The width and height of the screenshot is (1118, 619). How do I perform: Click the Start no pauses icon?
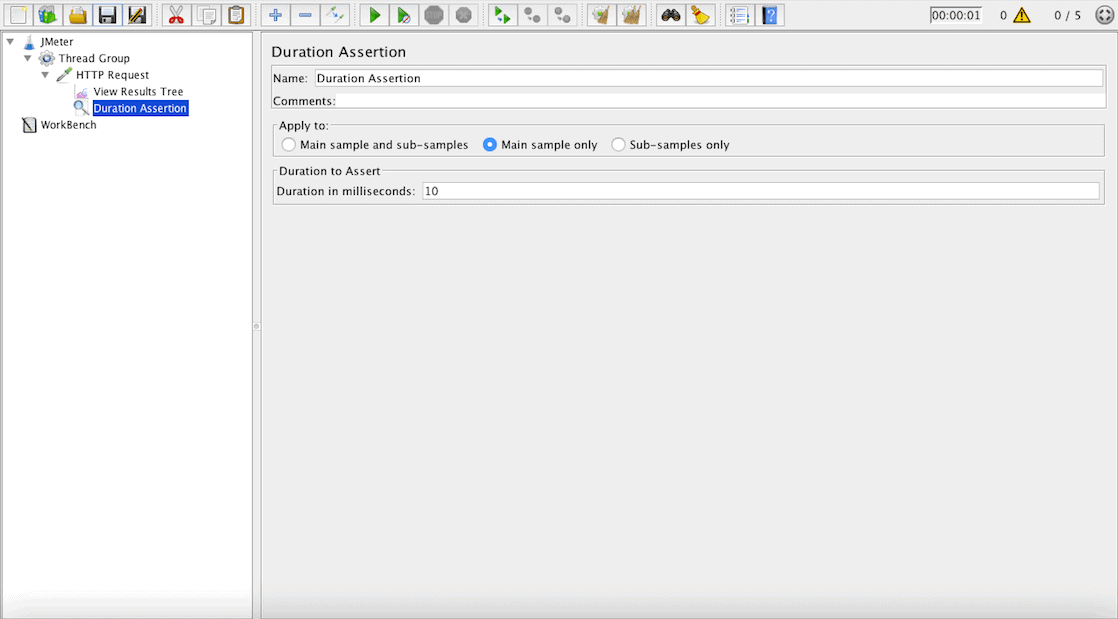tap(404, 15)
